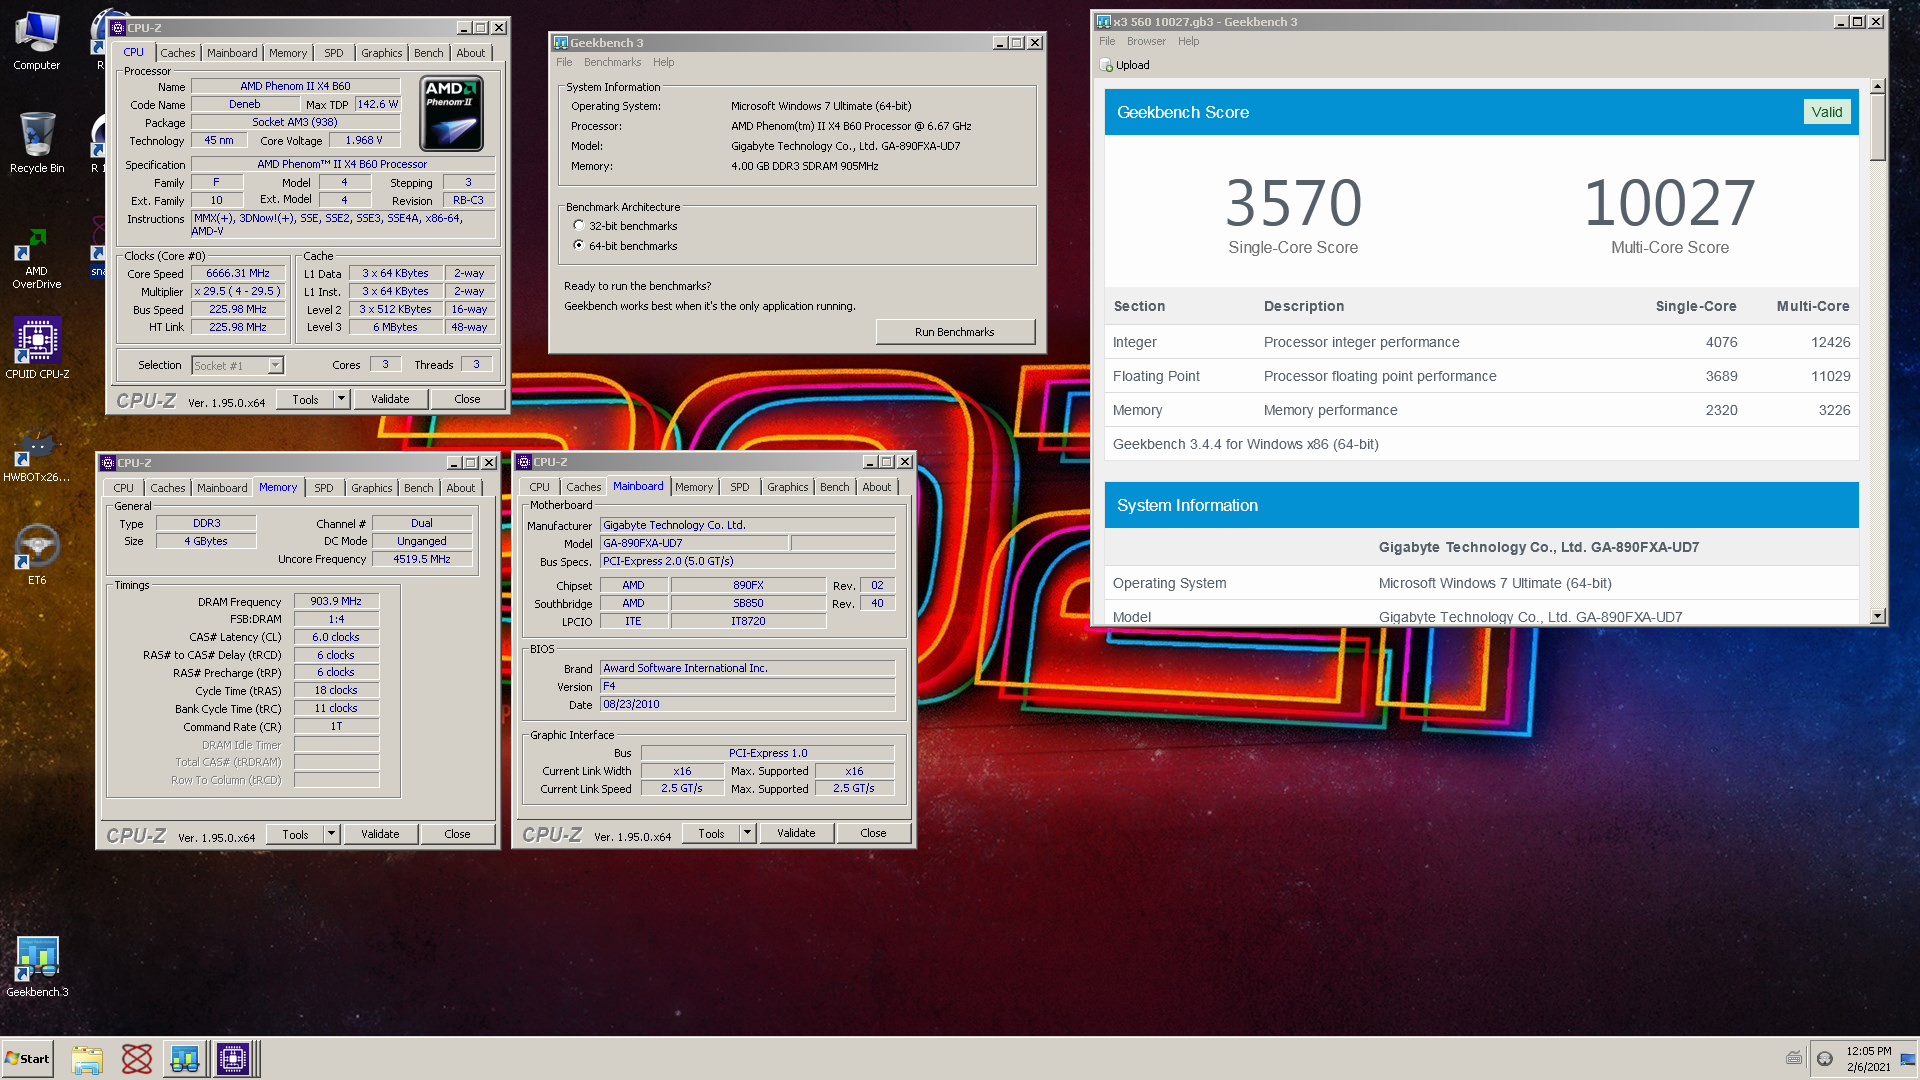The width and height of the screenshot is (1920, 1080).
Task: Click Memory performance results row
Action: point(1481,410)
